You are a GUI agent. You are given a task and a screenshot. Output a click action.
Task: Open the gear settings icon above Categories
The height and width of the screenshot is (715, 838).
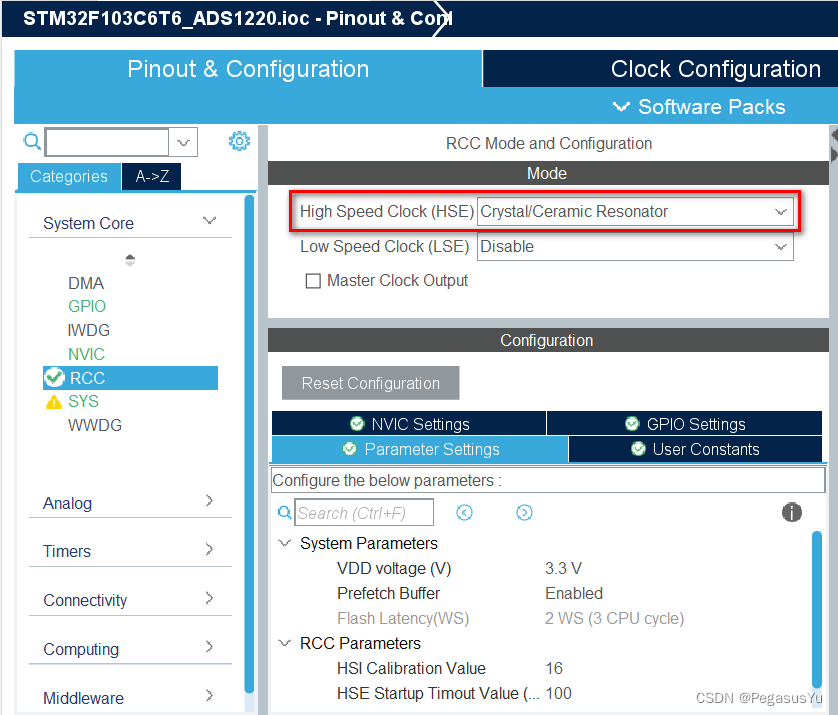pyautogui.click(x=239, y=141)
